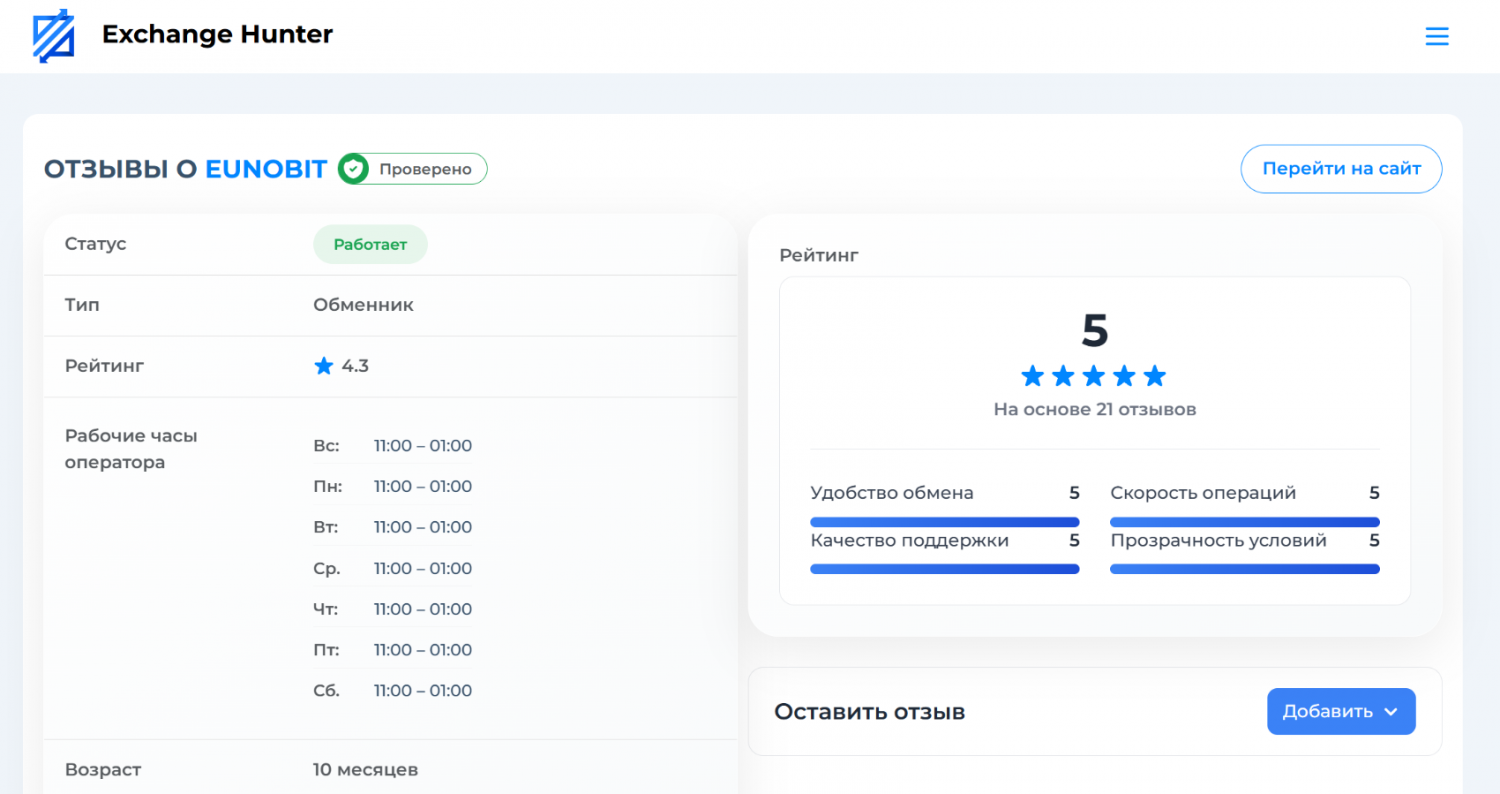This screenshot has height=794, width=1500.
Task: Click the Качество поддержки label
Action: coord(910,541)
